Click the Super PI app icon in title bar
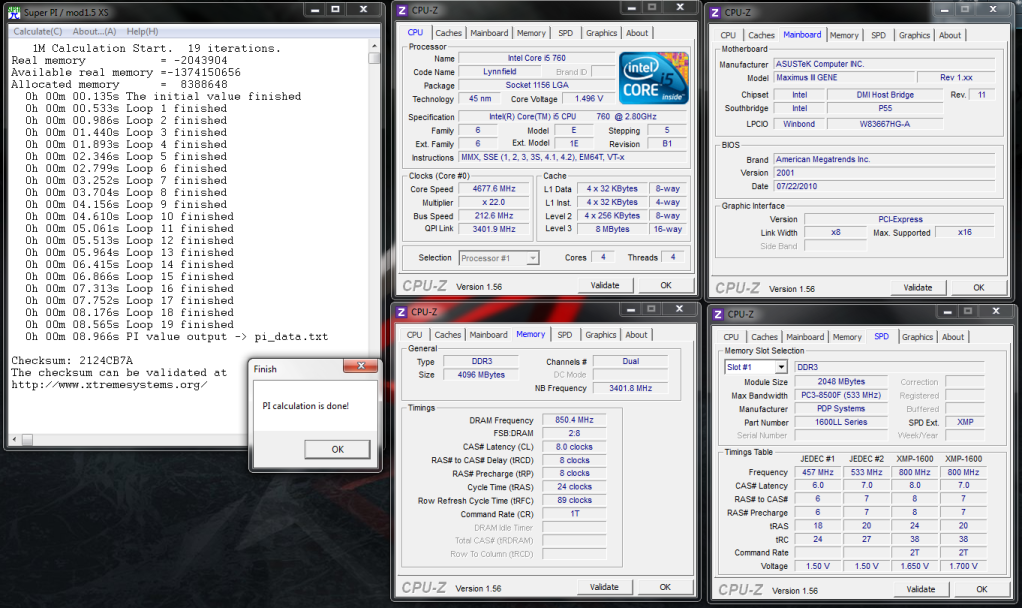The image size is (1022, 608). click(x=13, y=13)
